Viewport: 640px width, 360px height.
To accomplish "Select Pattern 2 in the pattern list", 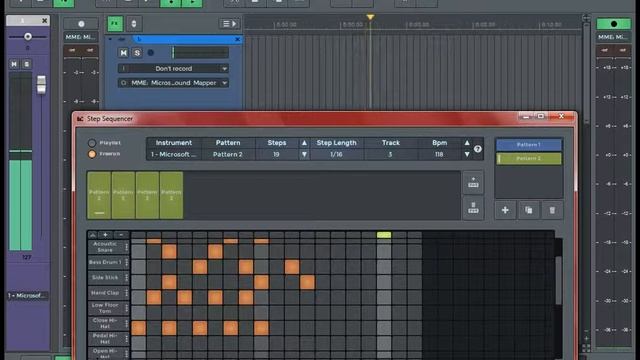I will [x=529, y=158].
